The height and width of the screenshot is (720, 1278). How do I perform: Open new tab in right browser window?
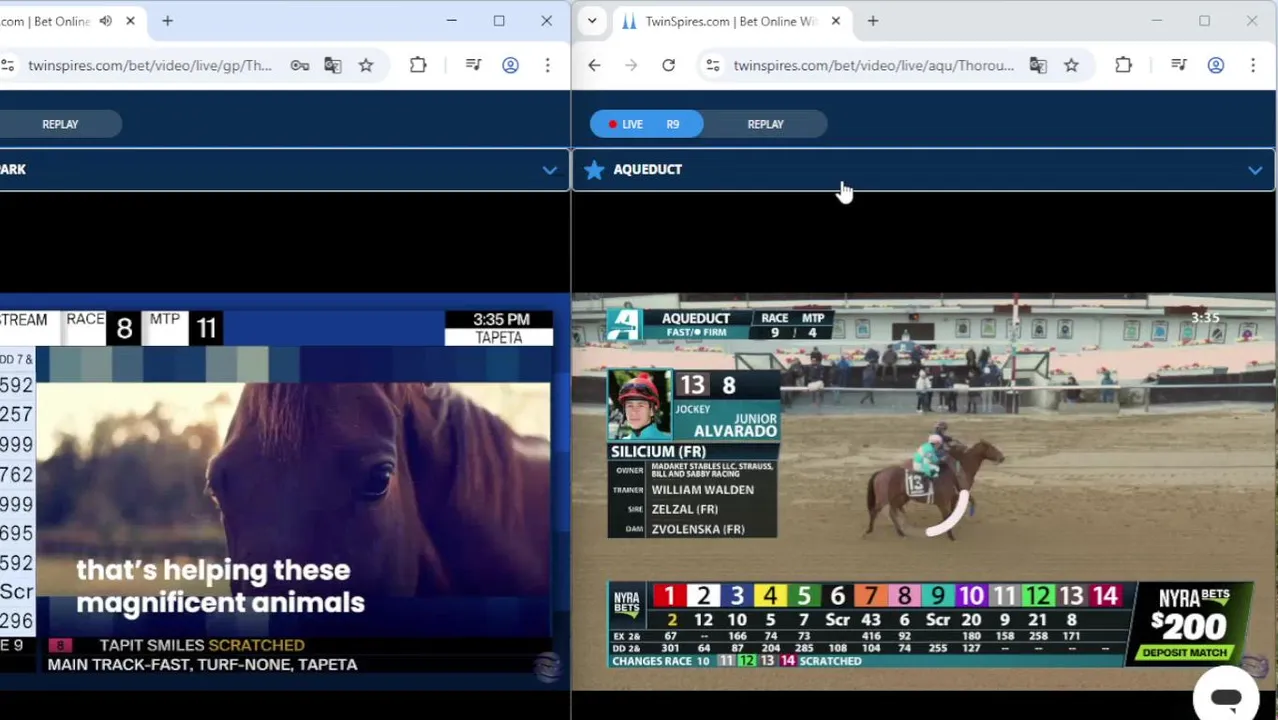tap(872, 21)
